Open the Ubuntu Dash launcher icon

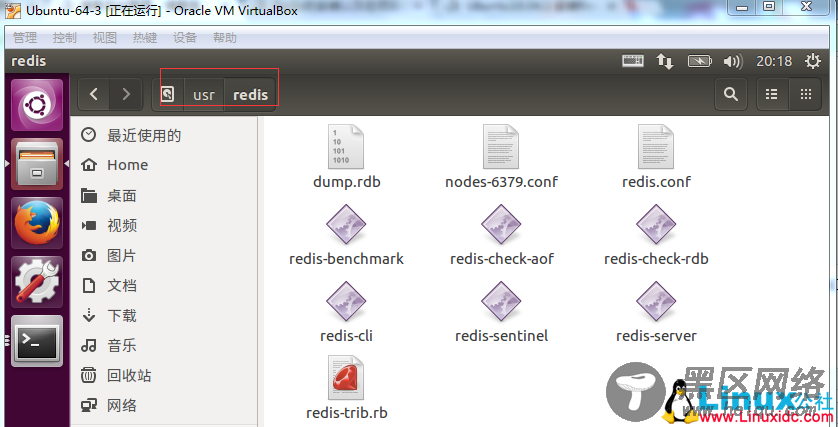(x=37, y=105)
